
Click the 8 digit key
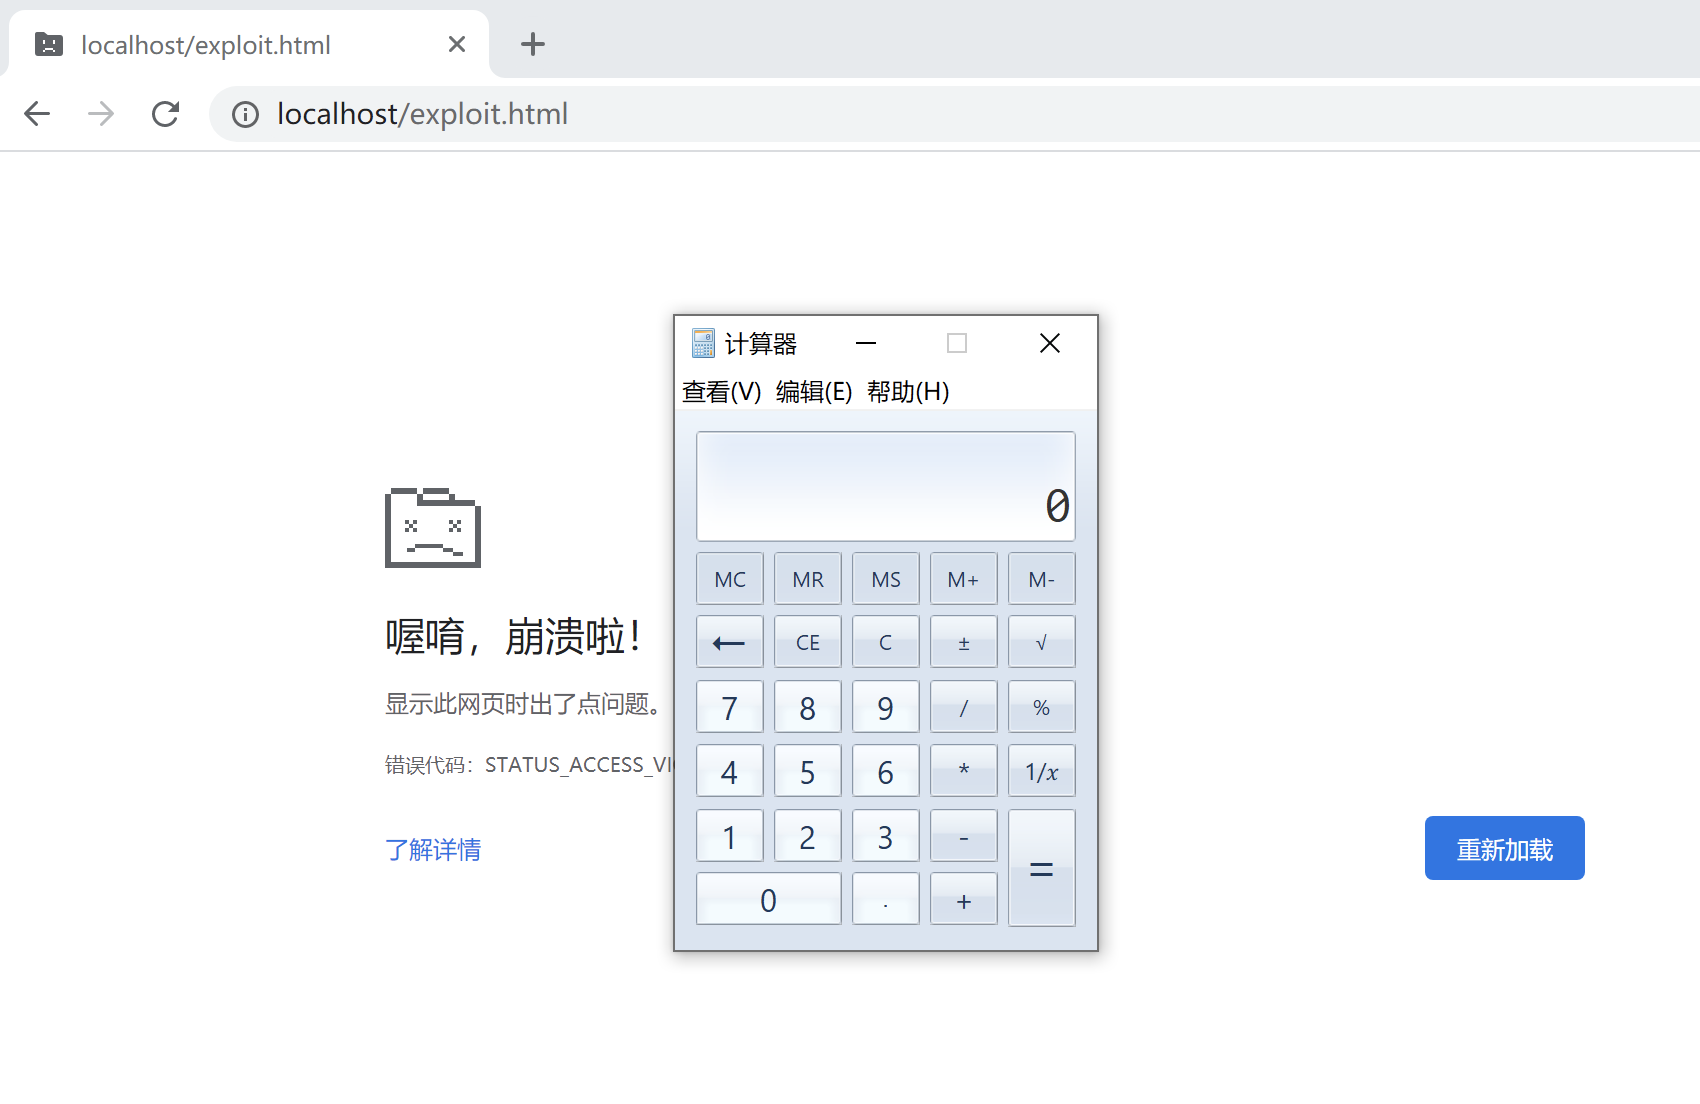tap(808, 707)
